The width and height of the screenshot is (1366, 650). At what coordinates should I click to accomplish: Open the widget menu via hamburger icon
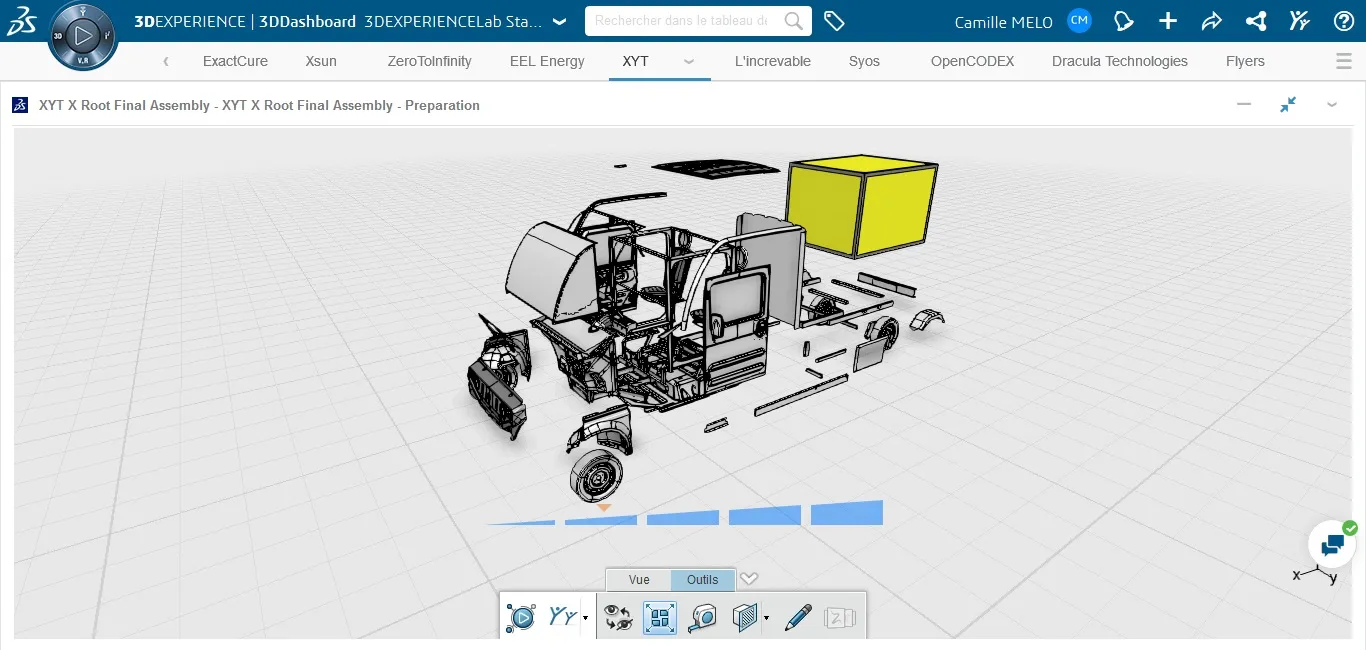point(1343,61)
